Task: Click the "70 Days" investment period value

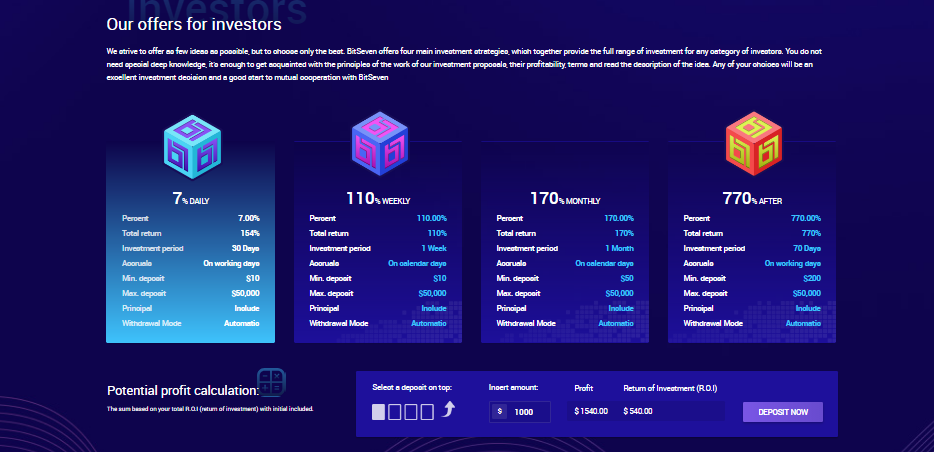Action: tap(807, 248)
